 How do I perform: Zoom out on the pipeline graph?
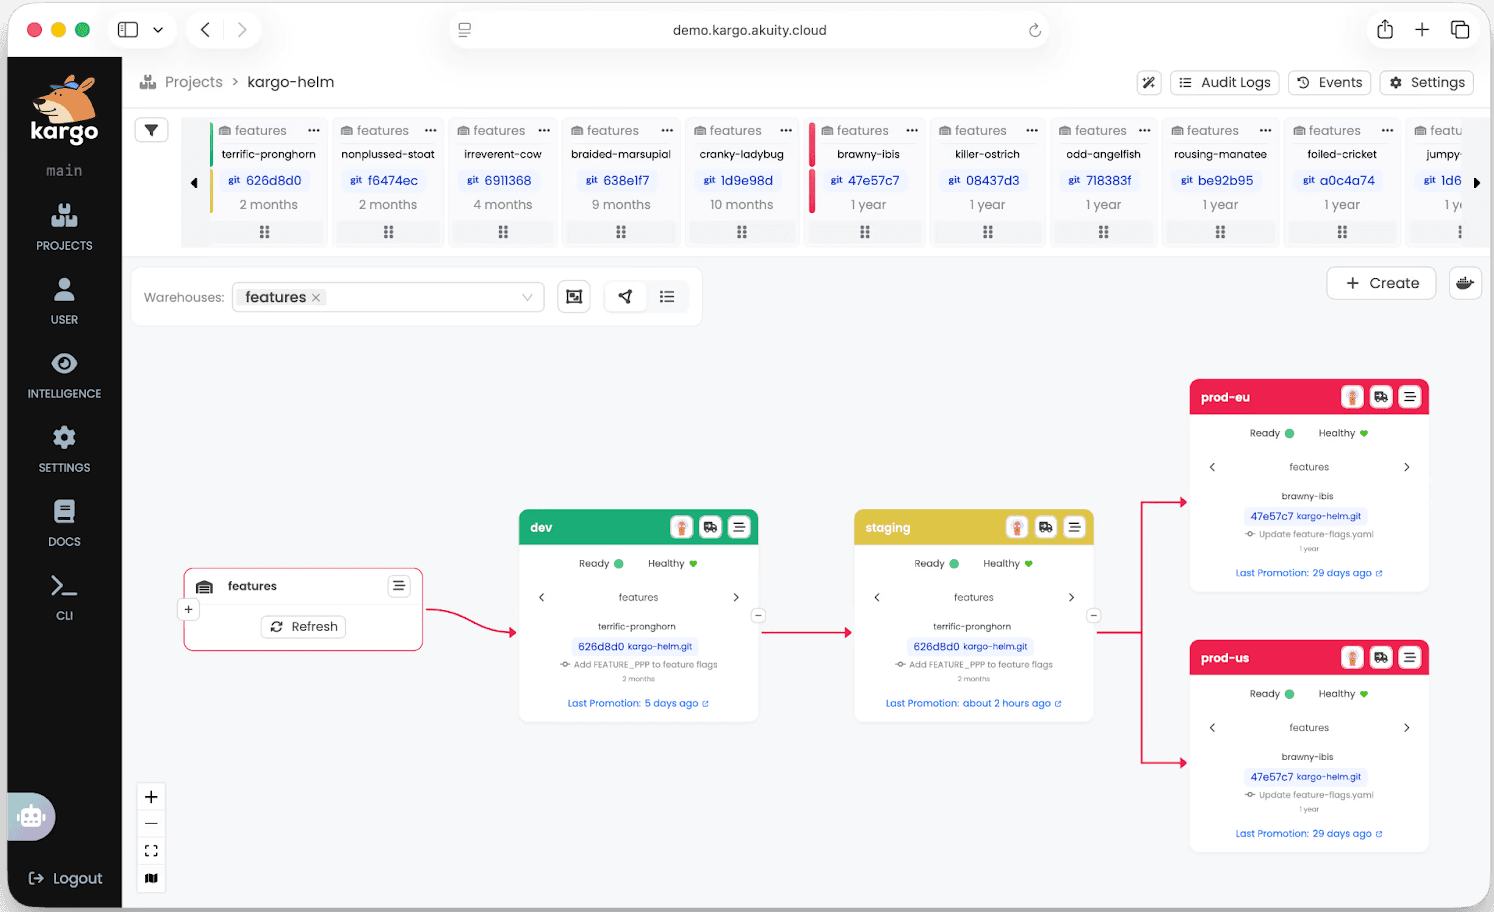[x=151, y=824]
